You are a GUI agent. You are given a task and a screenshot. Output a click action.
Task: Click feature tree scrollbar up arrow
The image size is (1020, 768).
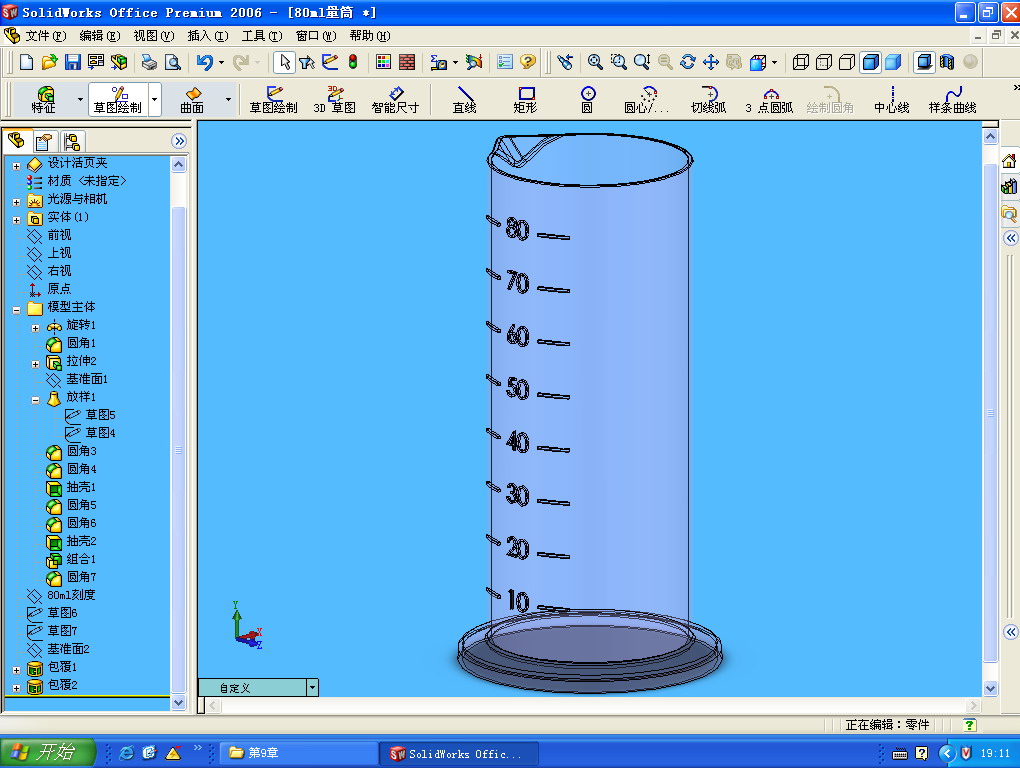point(179,165)
